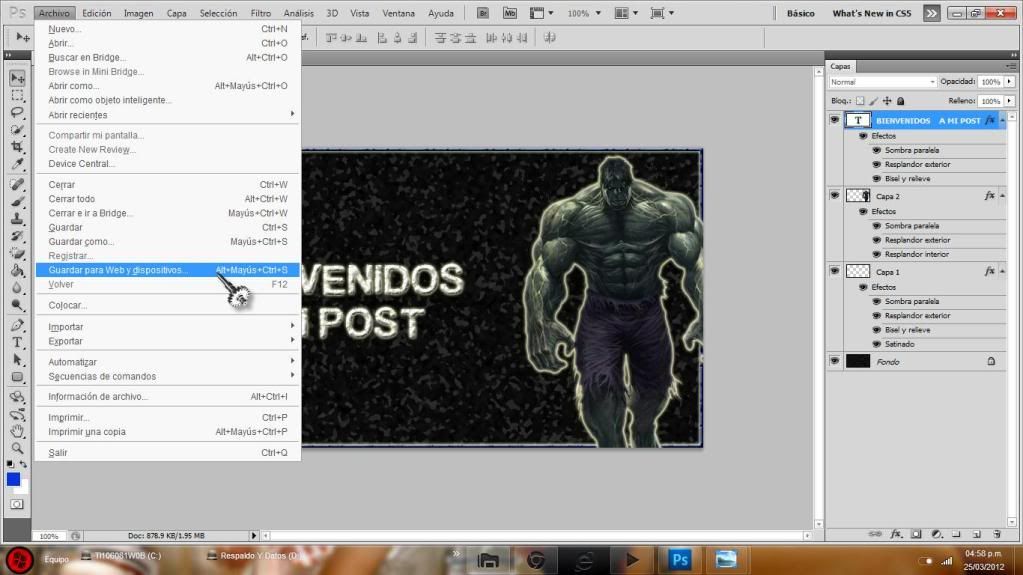This screenshot has width=1023, height=575.
Task: Select the Pen tool
Action: (x=17, y=325)
